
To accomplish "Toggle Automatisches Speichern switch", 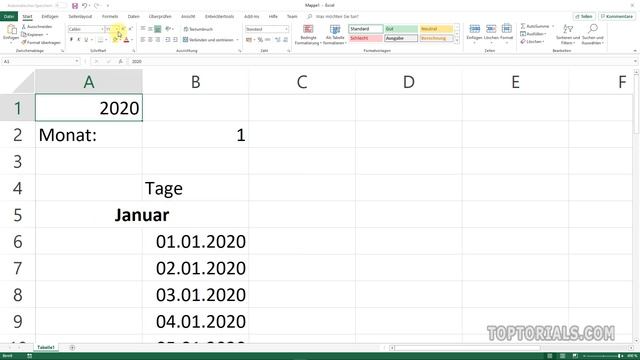I will coord(60,6).
